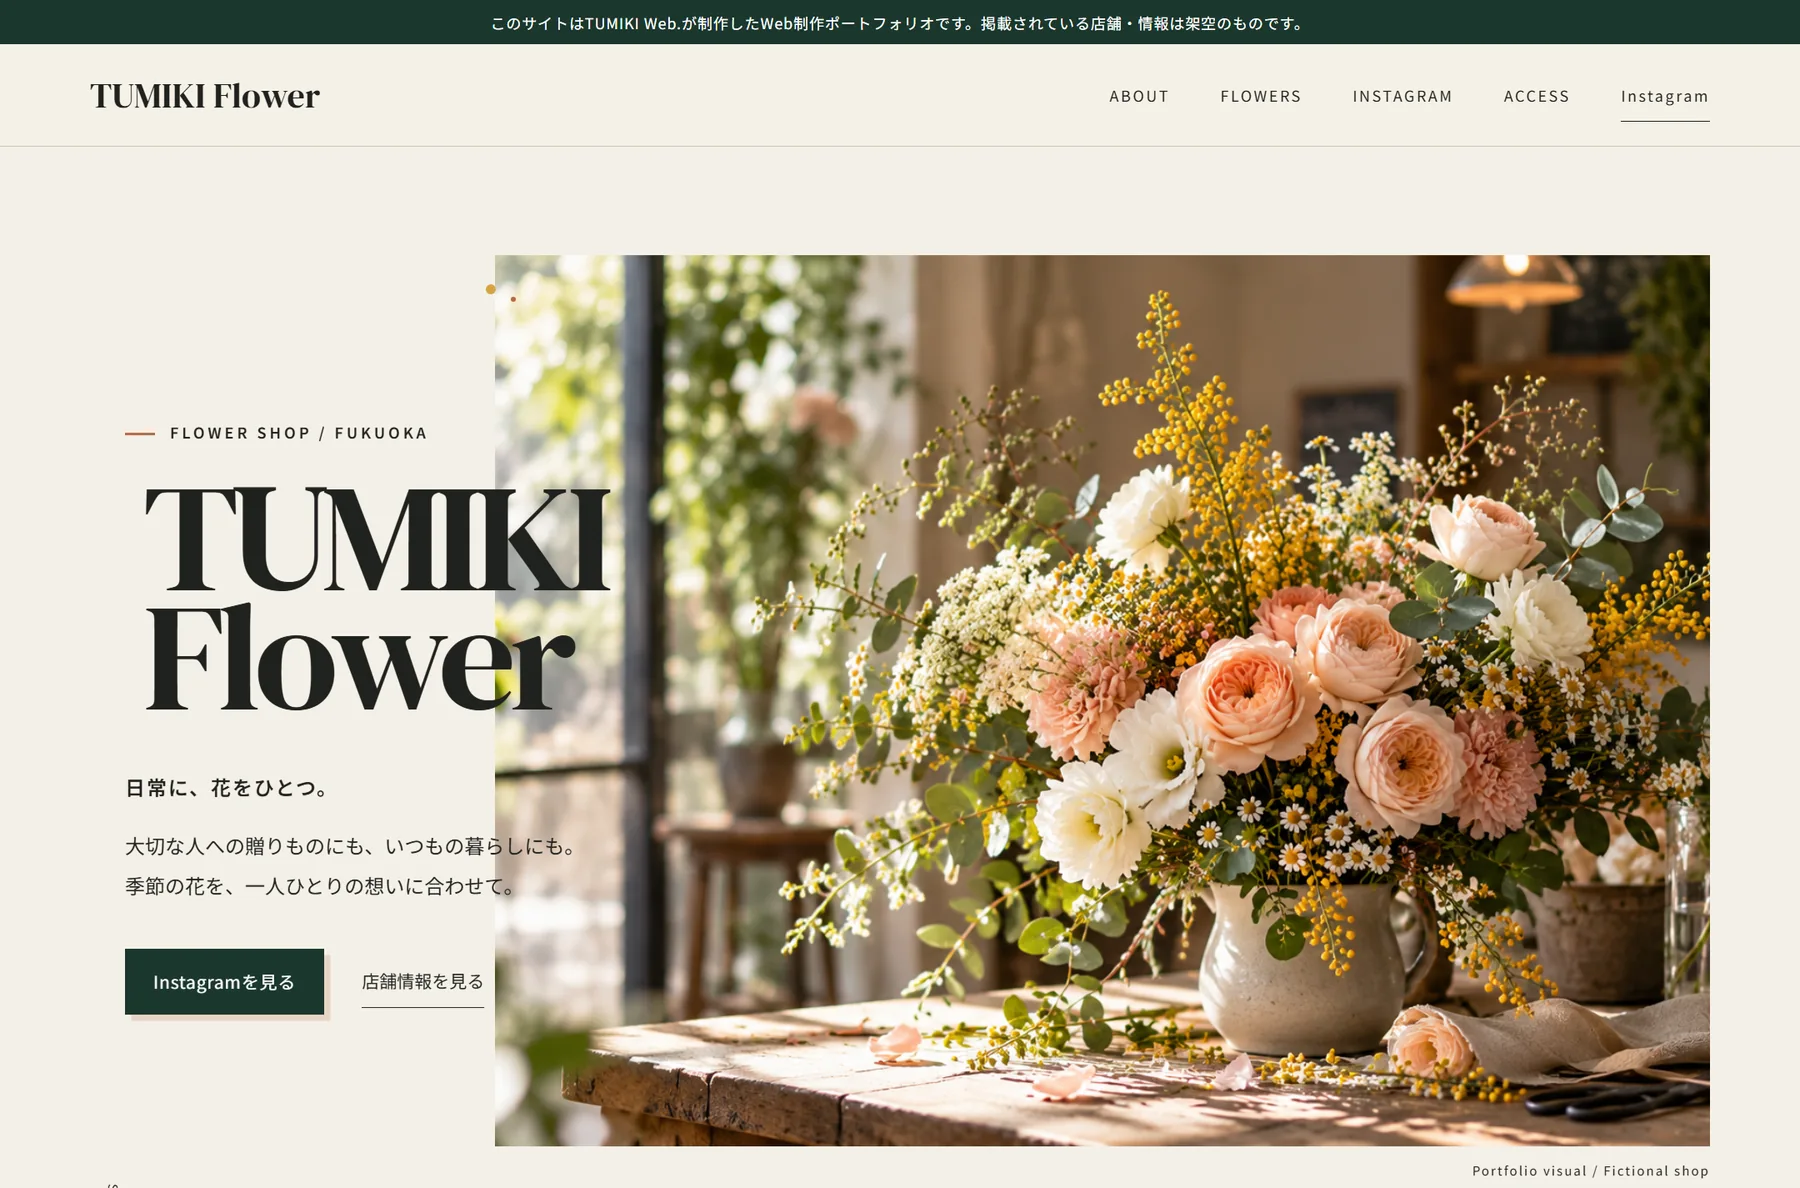Go to the FLOWERS navigation item
The image size is (1800, 1188).
pos(1261,96)
